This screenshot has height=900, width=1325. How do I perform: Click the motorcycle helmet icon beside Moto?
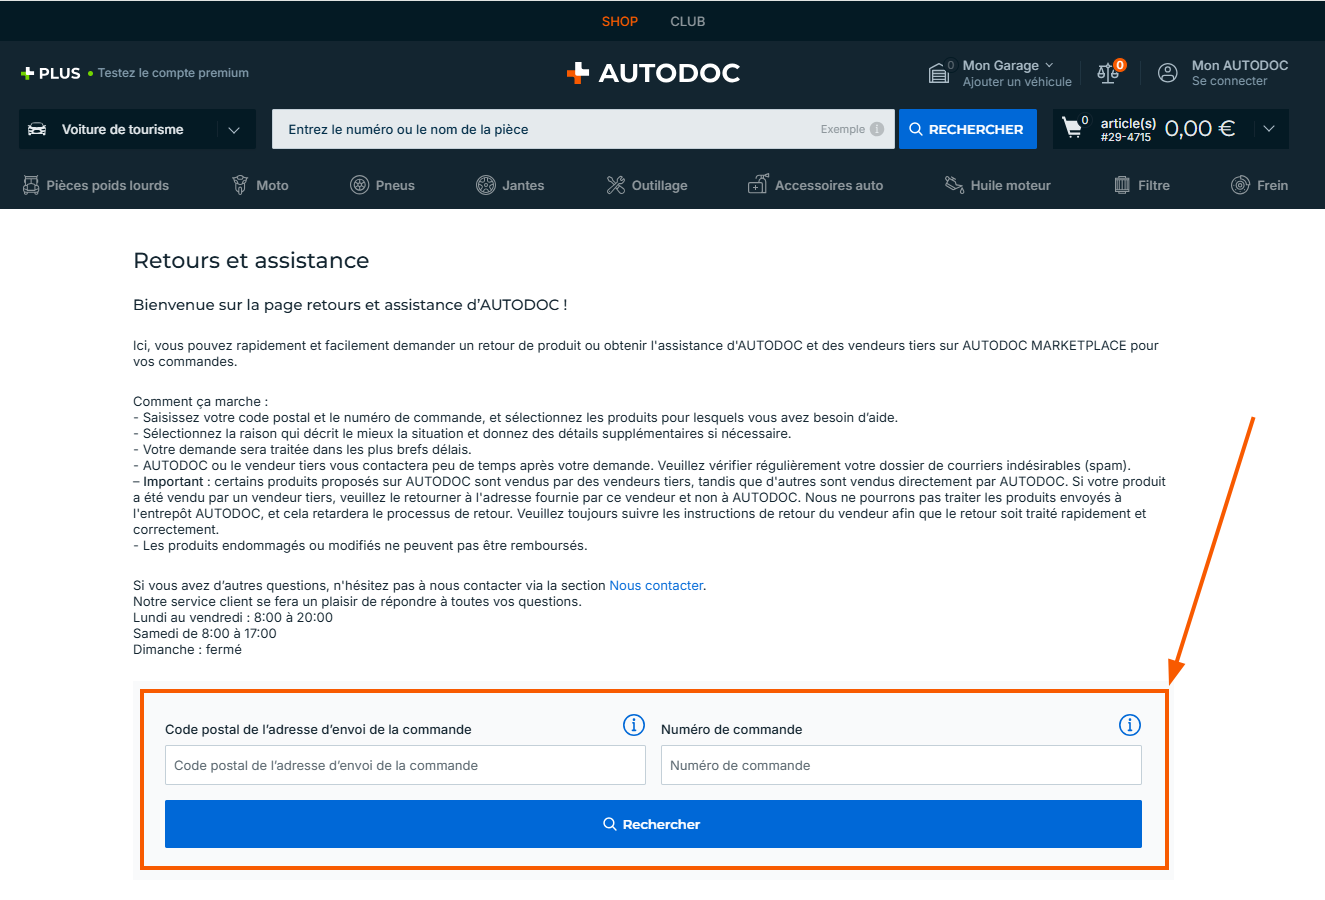(240, 185)
